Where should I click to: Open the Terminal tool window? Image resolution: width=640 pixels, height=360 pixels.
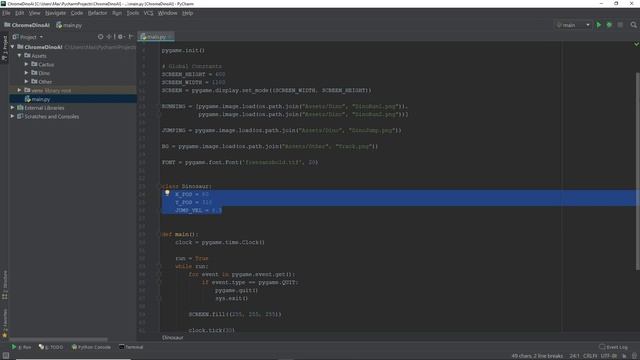point(131,347)
